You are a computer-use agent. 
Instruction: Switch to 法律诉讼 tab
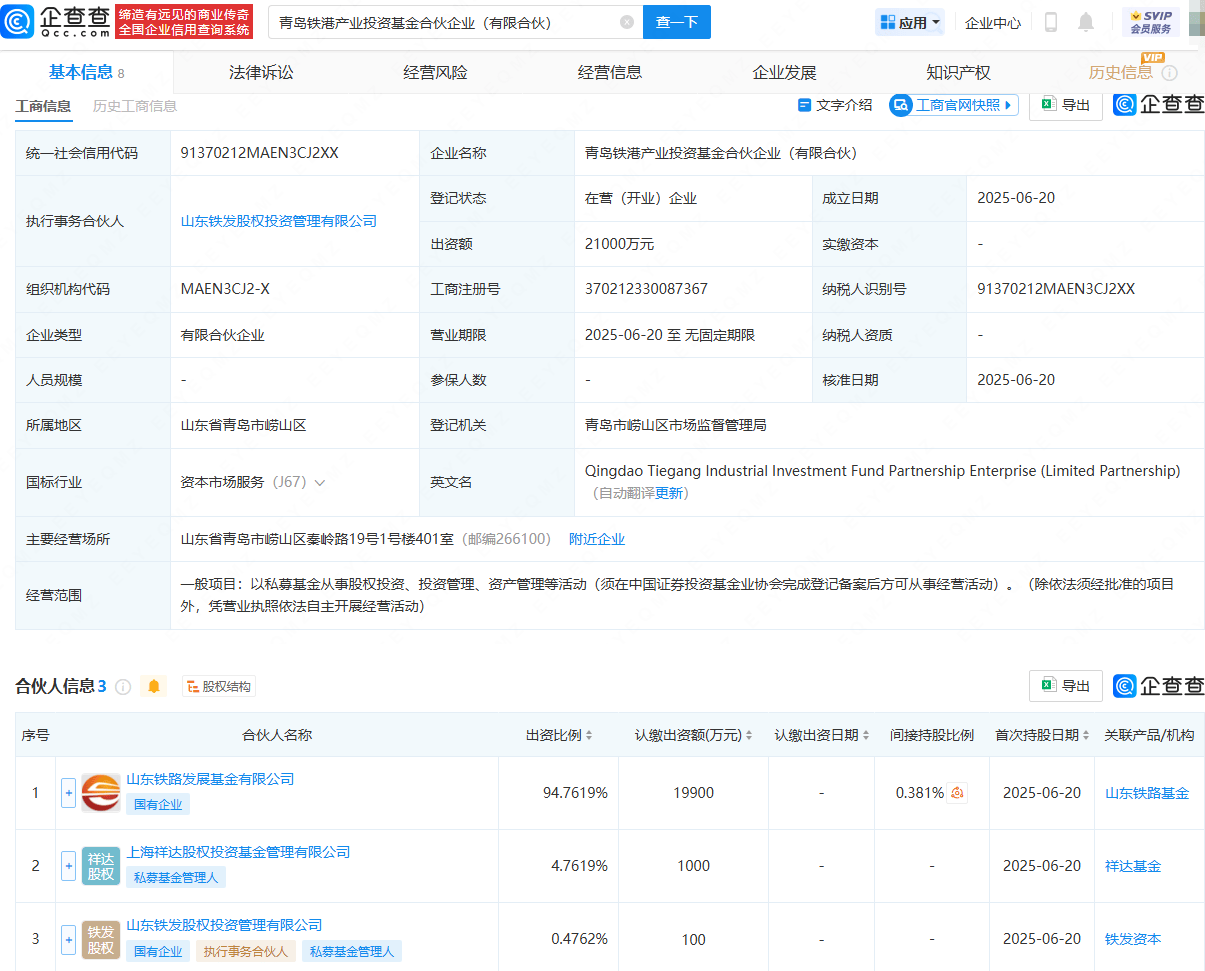pos(261,73)
